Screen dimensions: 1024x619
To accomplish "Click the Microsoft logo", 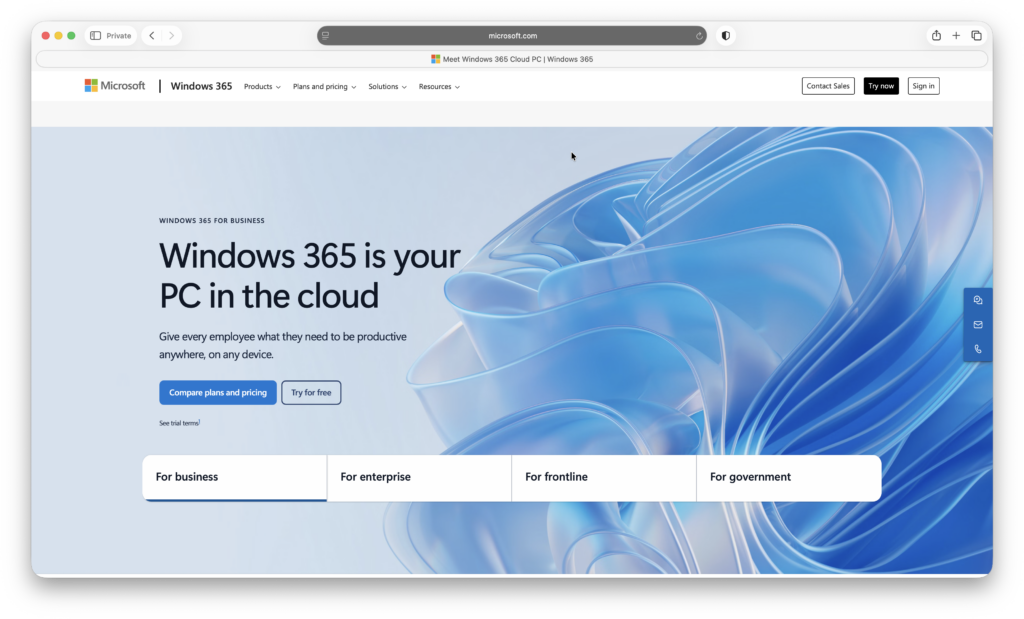I will (x=115, y=86).
